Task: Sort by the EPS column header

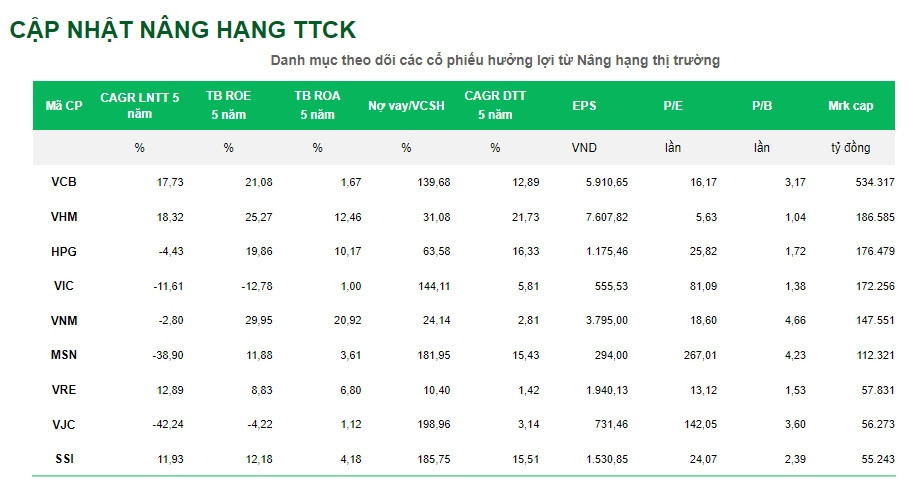Action: coord(583,106)
